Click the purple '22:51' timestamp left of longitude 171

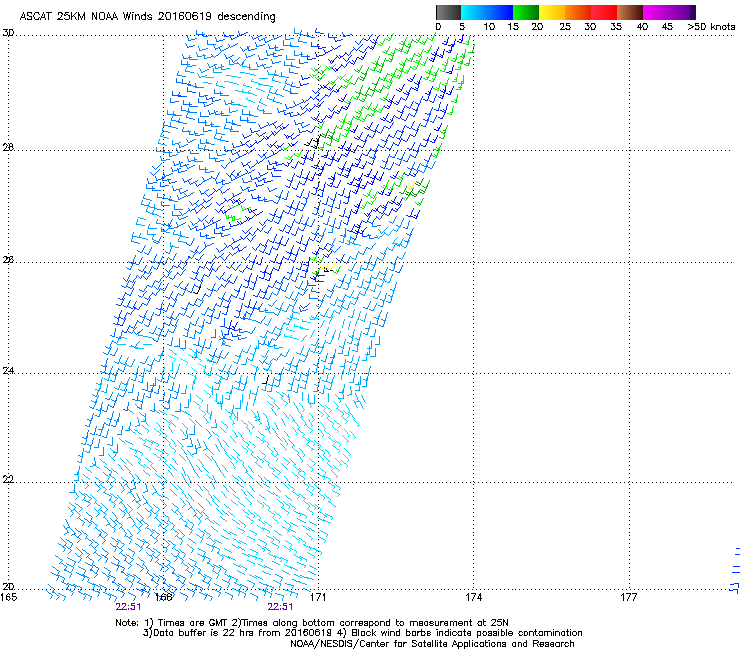coord(280,607)
